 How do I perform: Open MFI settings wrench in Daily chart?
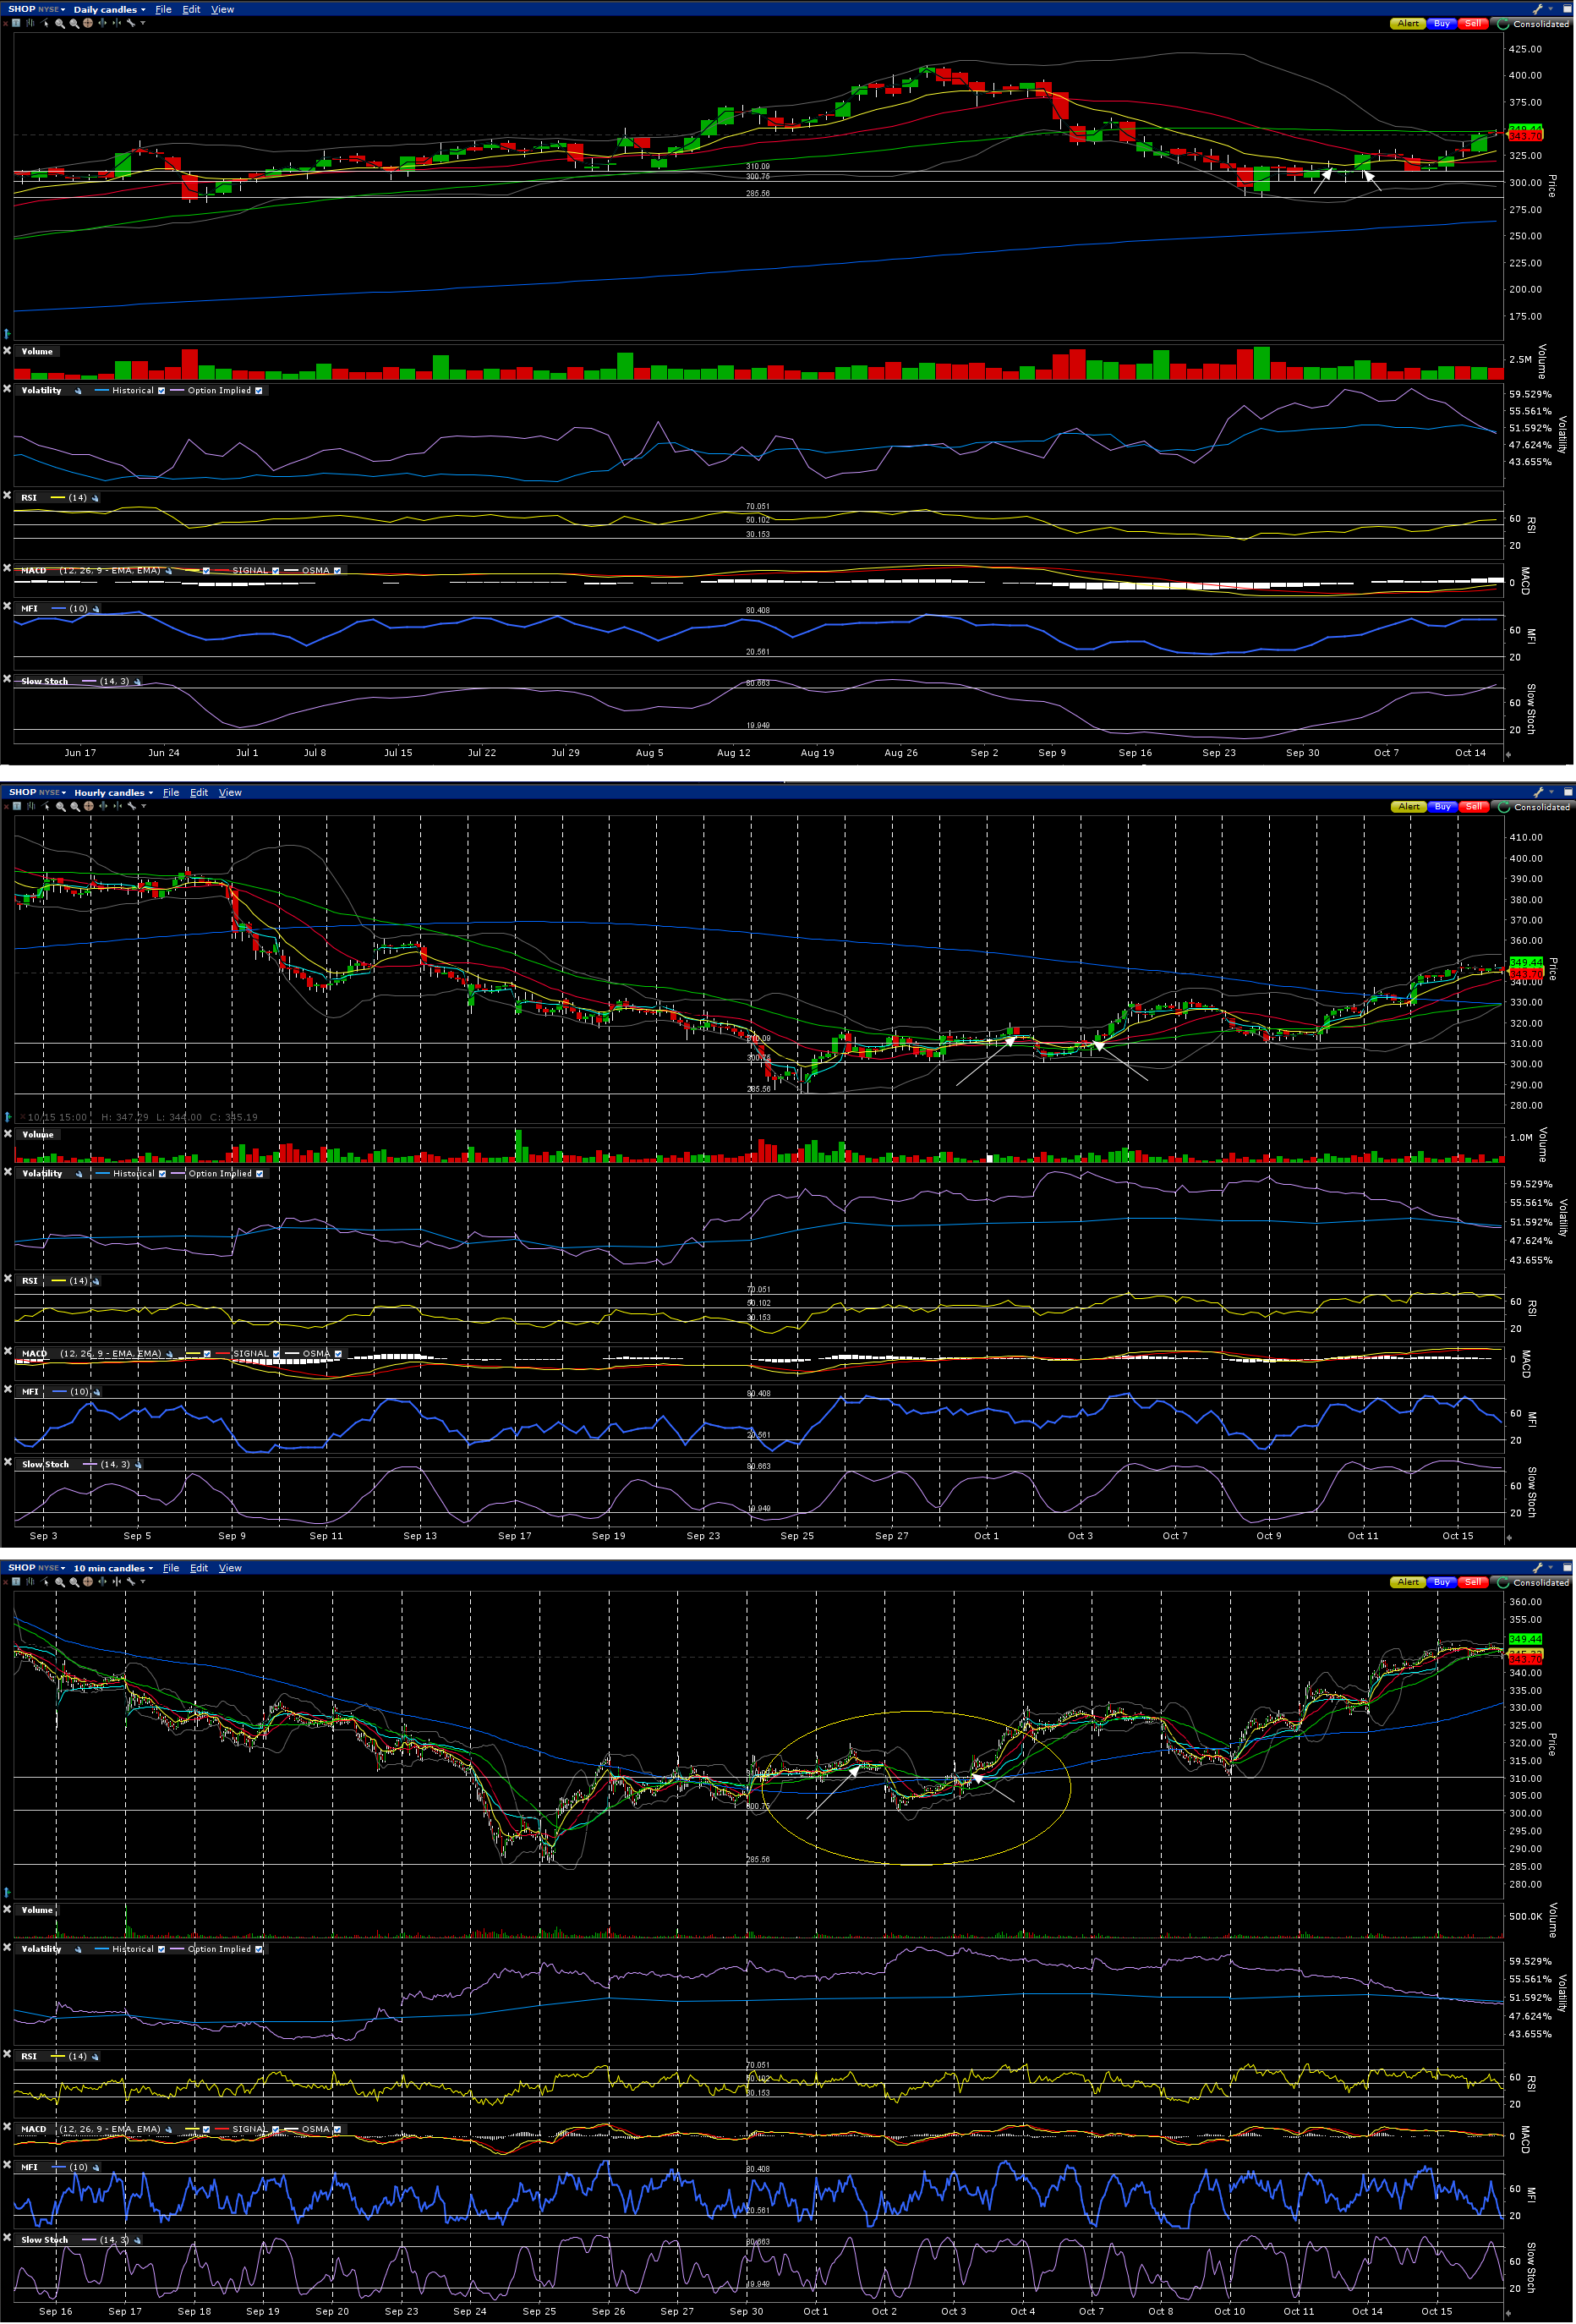pos(96,609)
